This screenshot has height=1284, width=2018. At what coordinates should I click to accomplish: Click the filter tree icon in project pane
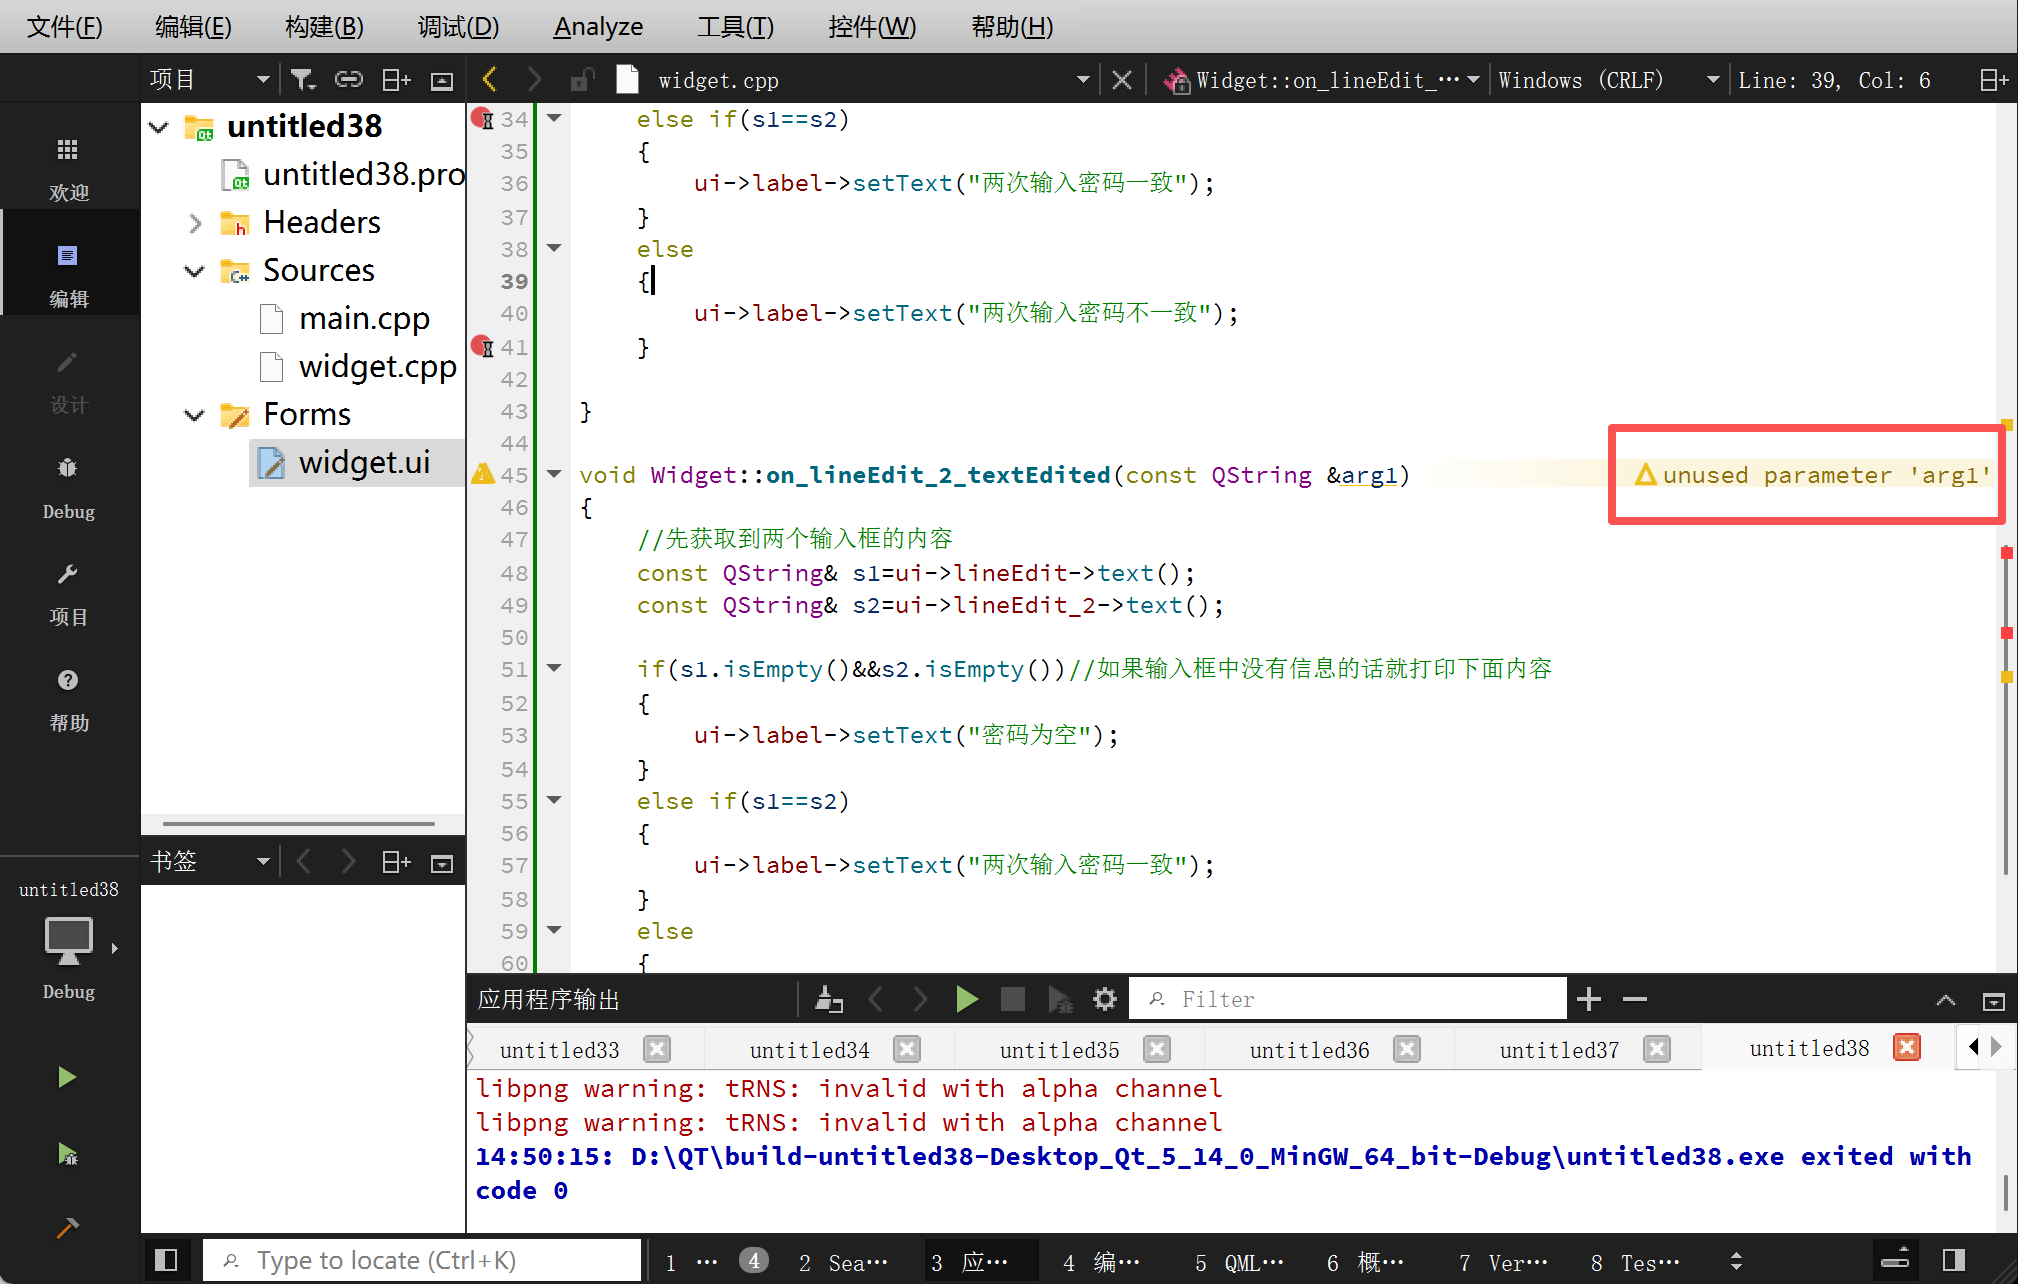302,80
